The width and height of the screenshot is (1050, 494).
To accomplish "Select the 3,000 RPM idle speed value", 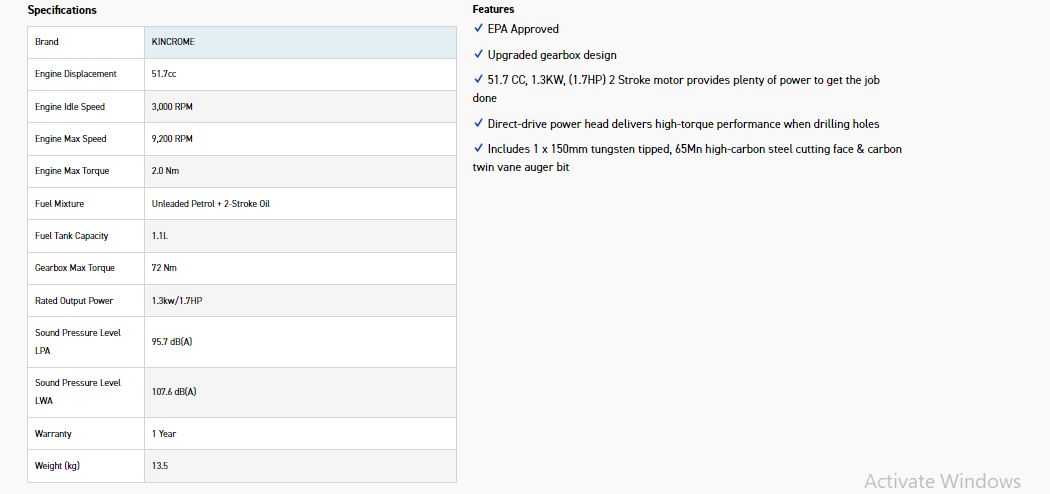I will [172, 107].
